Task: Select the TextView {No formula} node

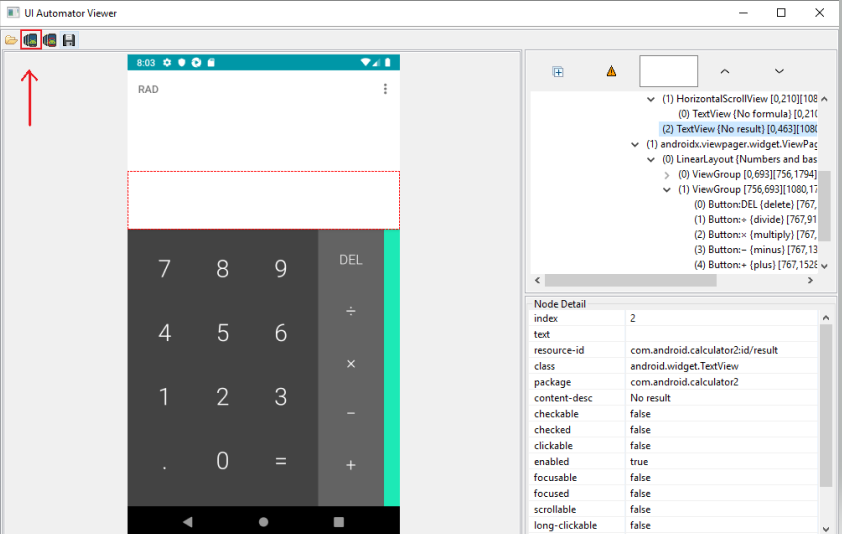Action: click(x=745, y=114)
